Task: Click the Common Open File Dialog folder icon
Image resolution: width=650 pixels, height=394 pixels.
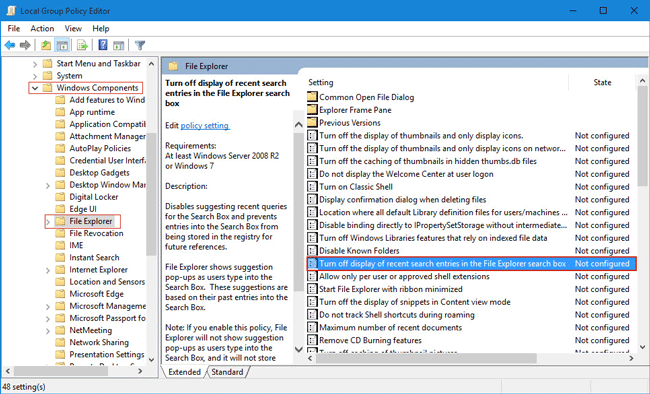Action: pyautogui.click(x=312, y=97)
